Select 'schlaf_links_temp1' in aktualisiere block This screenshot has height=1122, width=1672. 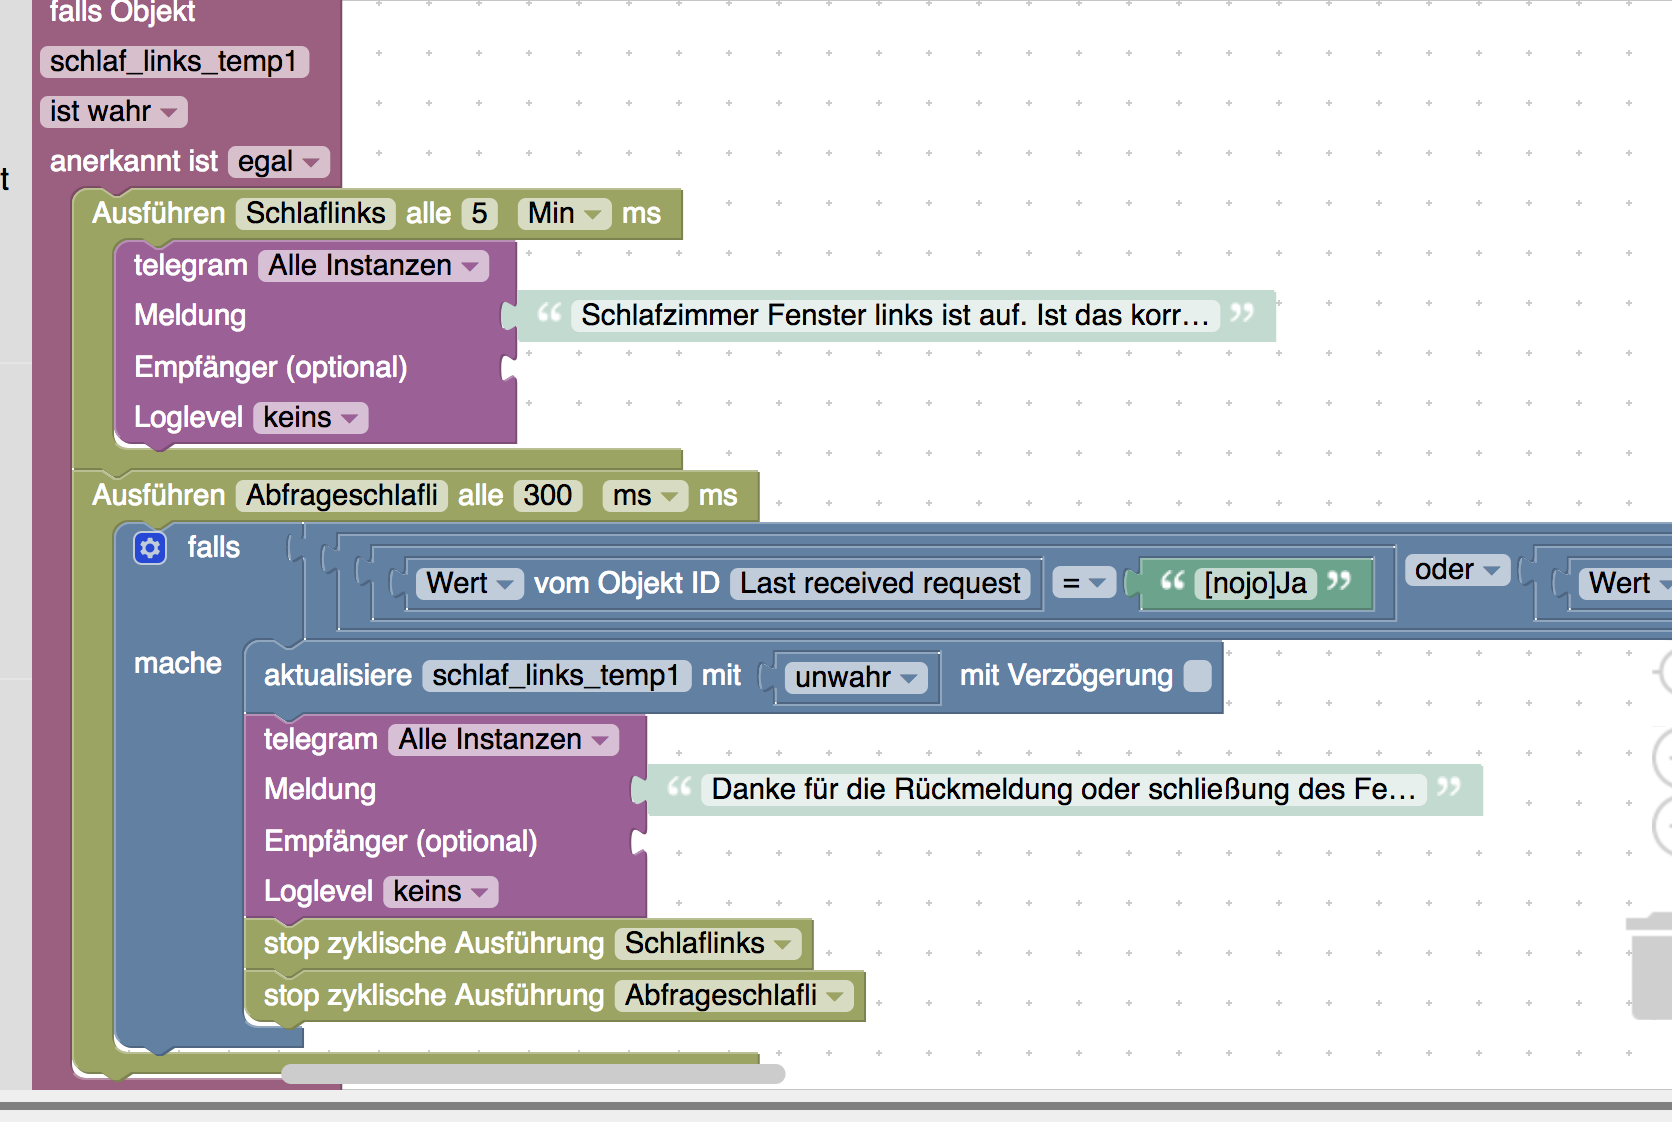click(556, 676)
